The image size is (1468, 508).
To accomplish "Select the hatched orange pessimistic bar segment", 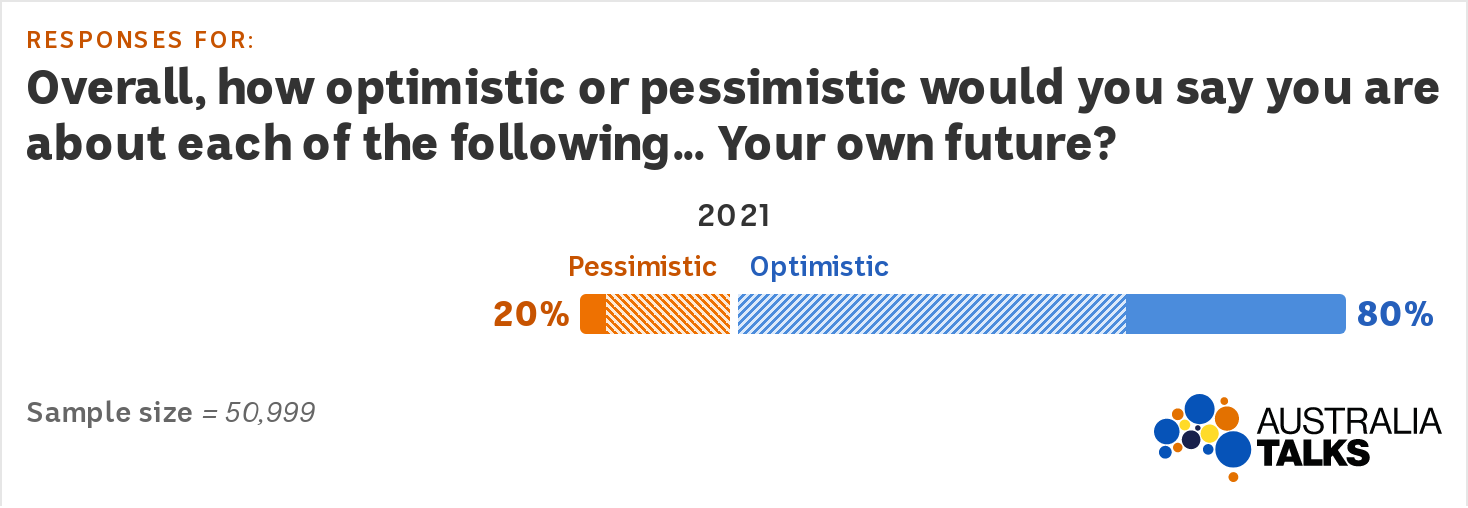I will pos(668,314).
